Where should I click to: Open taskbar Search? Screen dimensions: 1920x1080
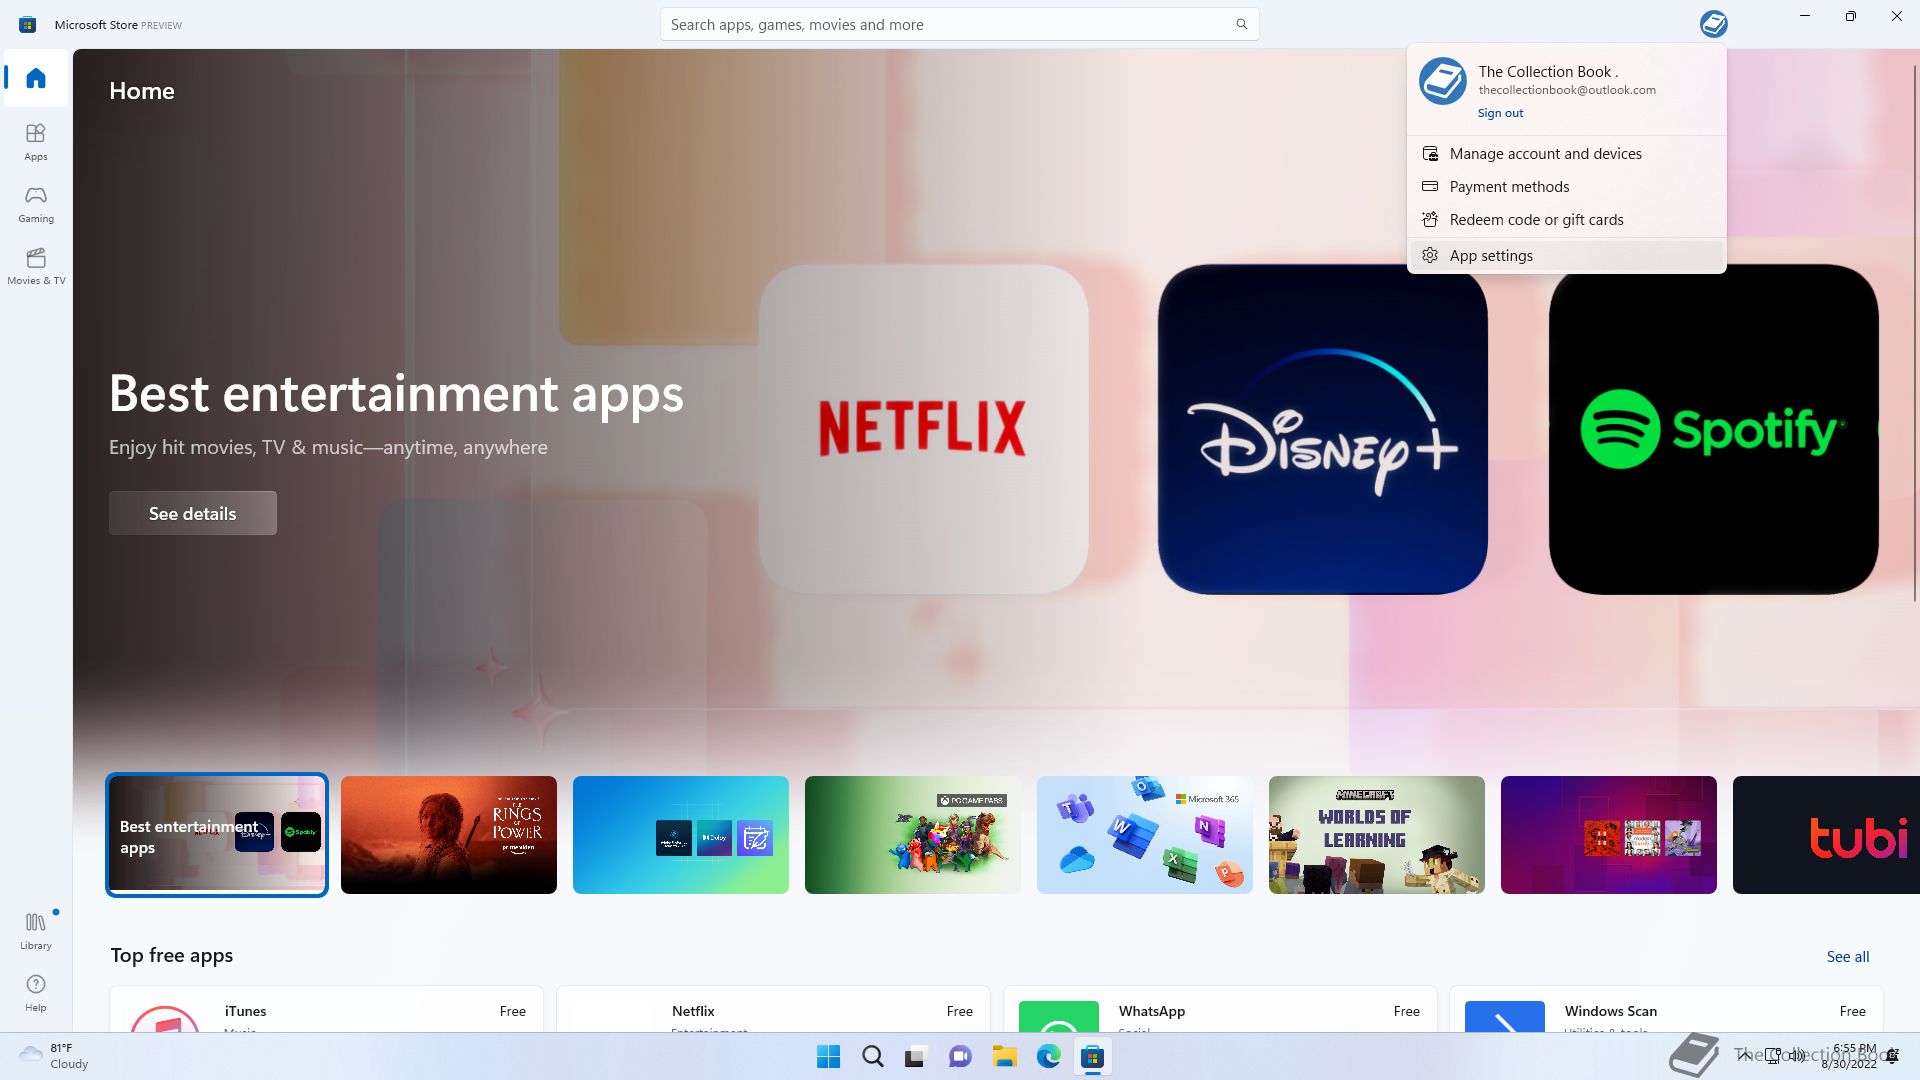(872, 1057)
